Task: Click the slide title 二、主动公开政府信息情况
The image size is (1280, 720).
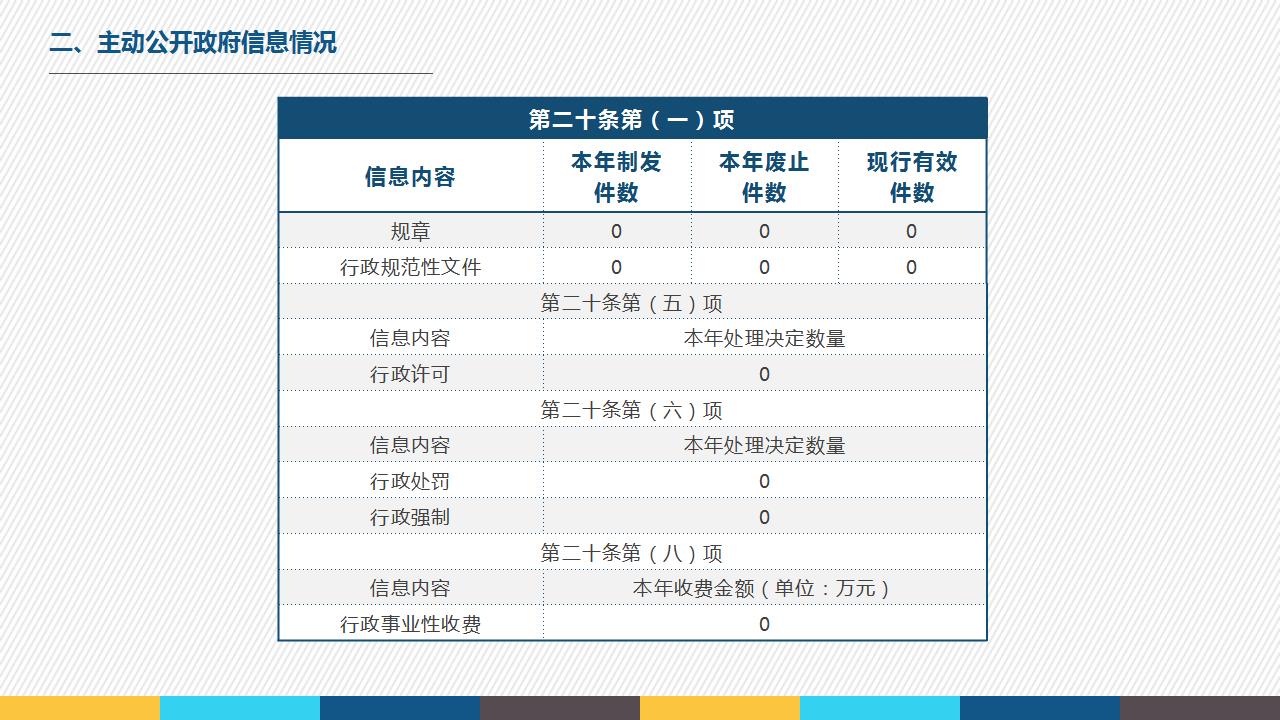Action: click(193, 43)
